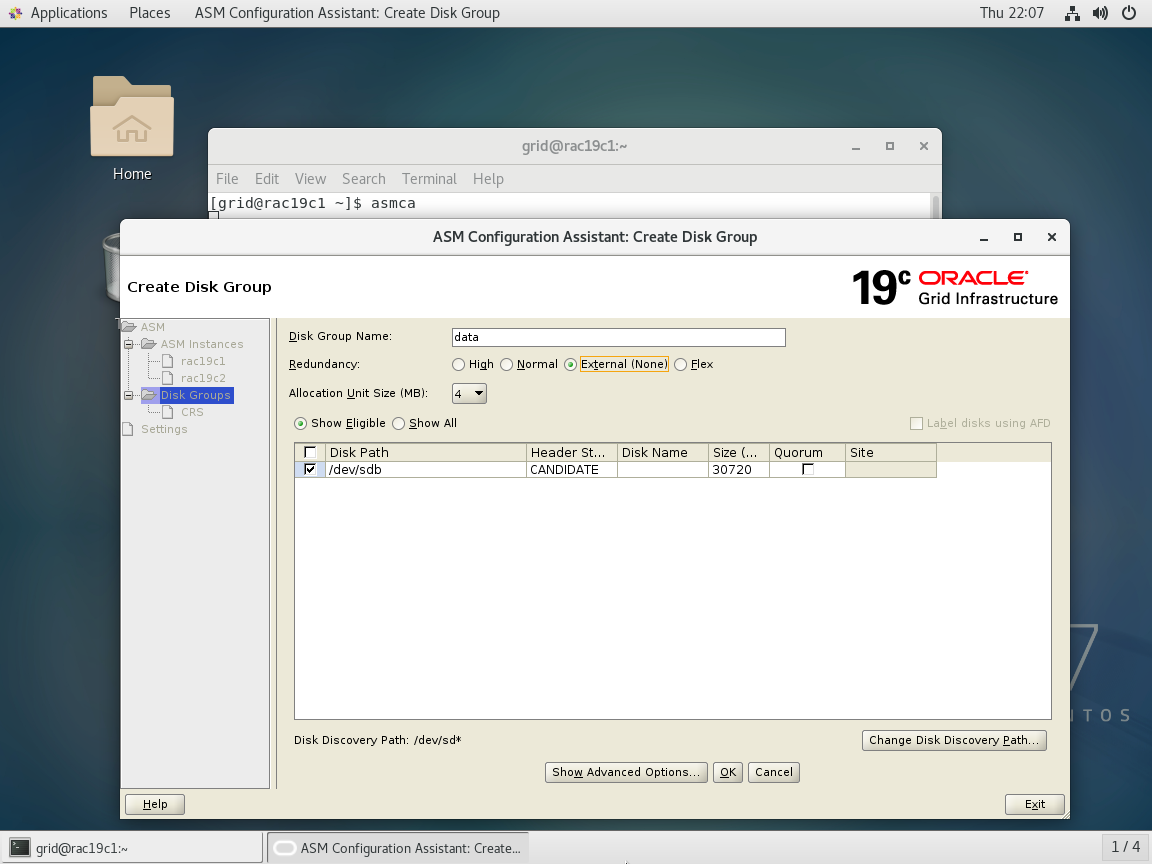Open the network status icon in top bar
The height and width of the screenshot is (864, 1152).
tap(1072, 13)
